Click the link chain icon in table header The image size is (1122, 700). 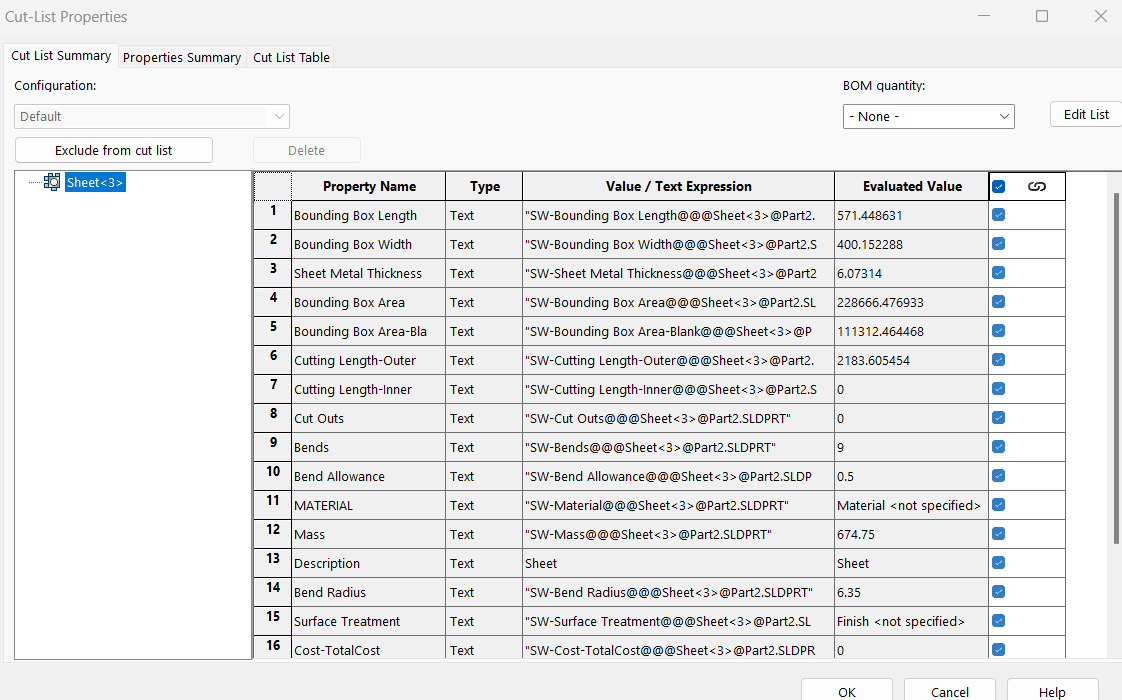(1036, 186)
